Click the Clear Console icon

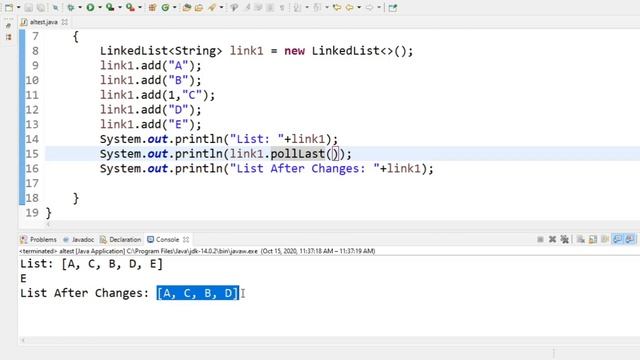pos(580,240)
